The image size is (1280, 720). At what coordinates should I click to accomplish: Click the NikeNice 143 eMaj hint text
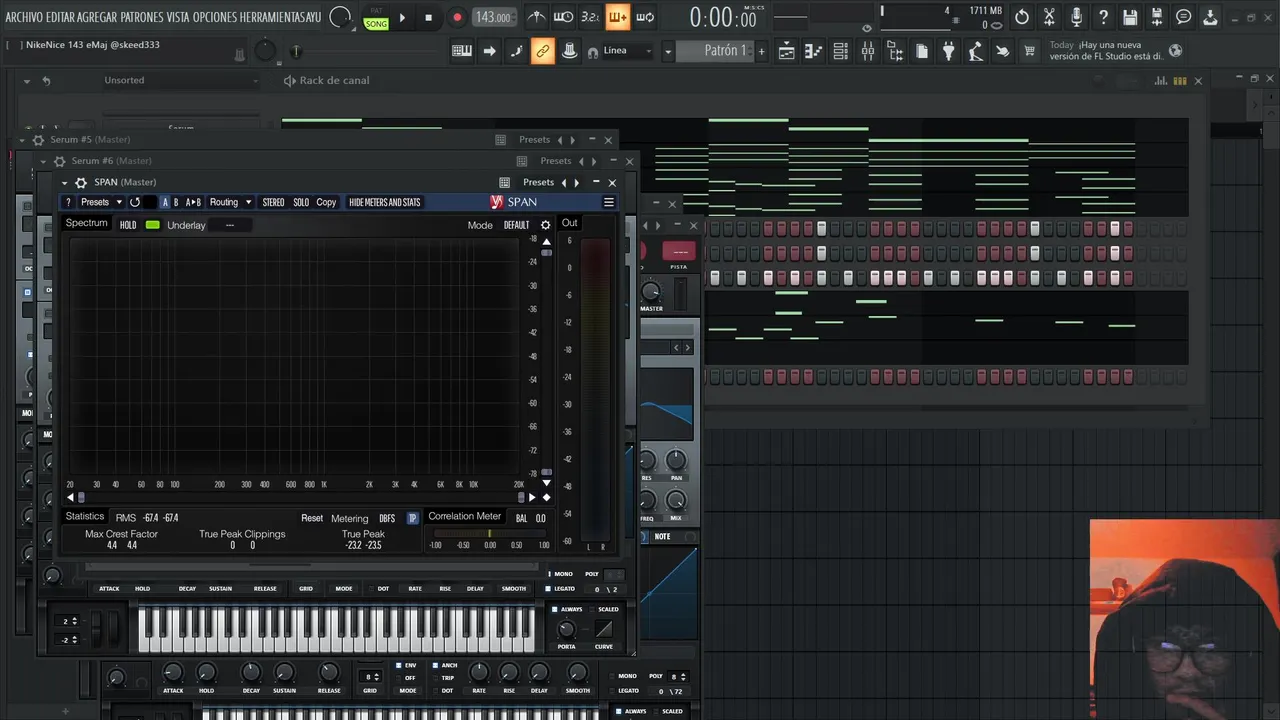(x=92, y=45)
